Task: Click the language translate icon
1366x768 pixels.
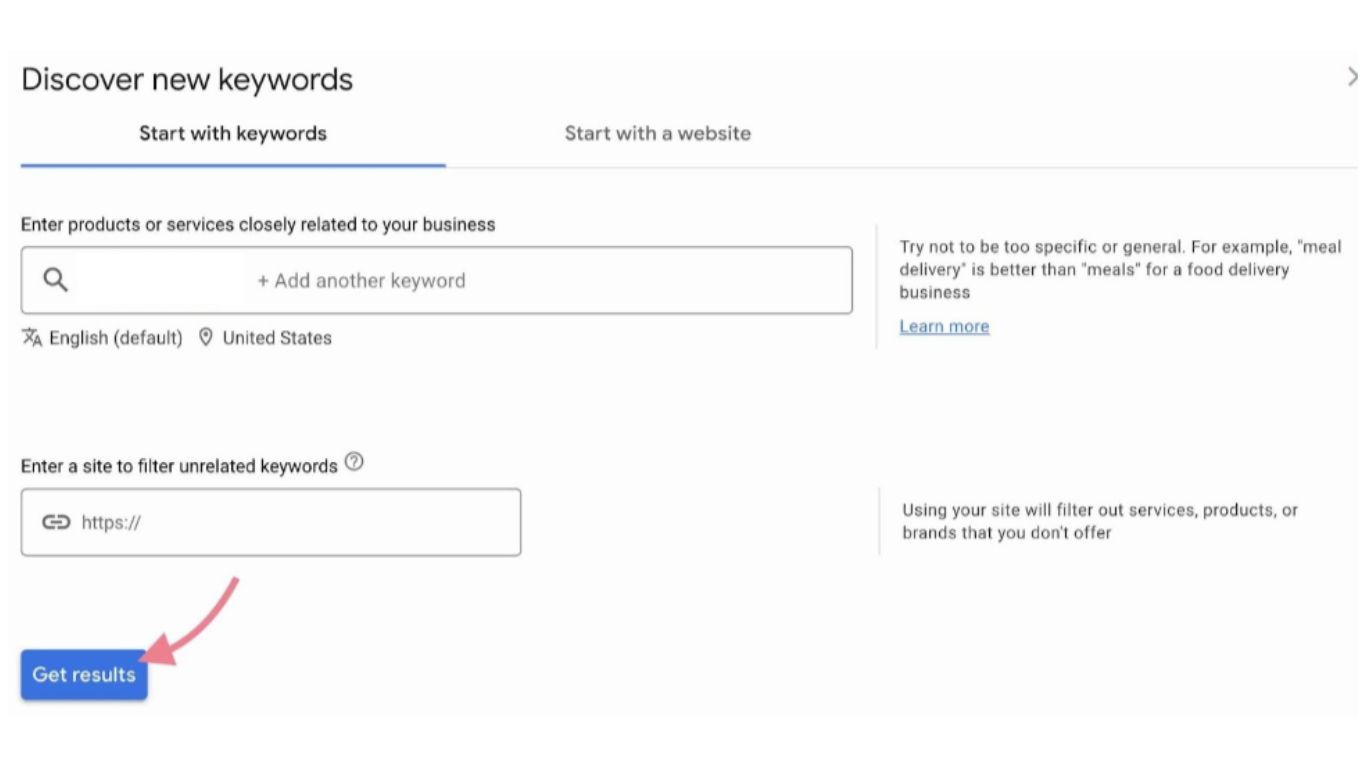Action: click(x=32, y=338)
